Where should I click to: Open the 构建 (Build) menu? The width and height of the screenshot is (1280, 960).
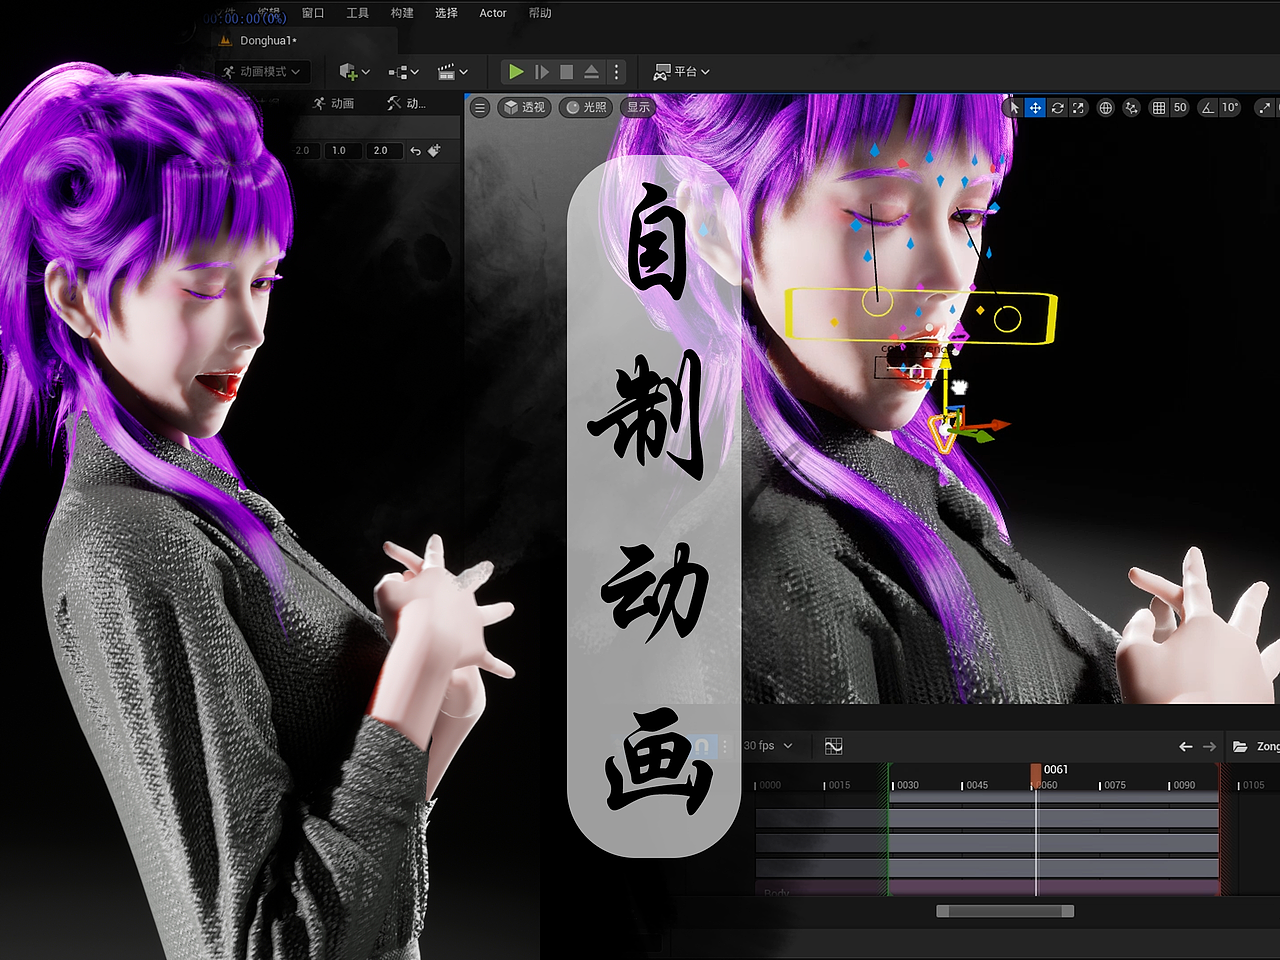click(402, 13)
